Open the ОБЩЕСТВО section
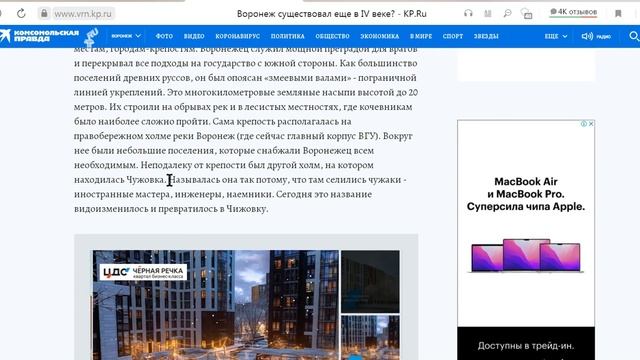640x360 pixels. coord(332,36)
